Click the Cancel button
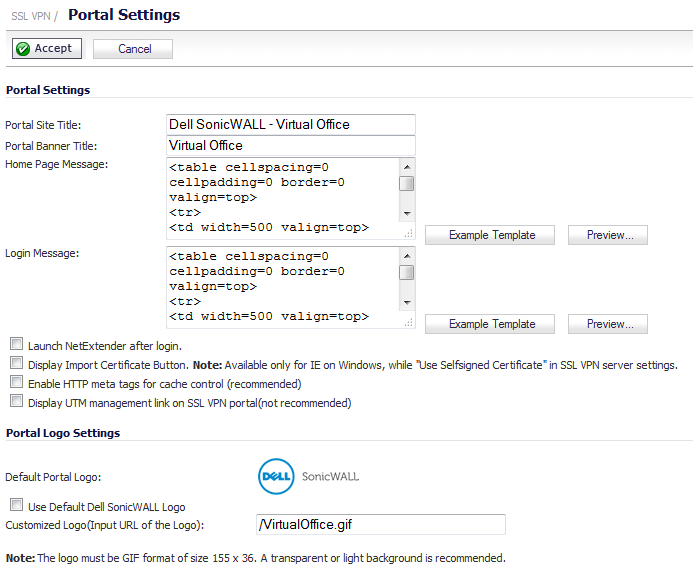The height and width of the screenshot is (576, 693). tap(133, 49)
